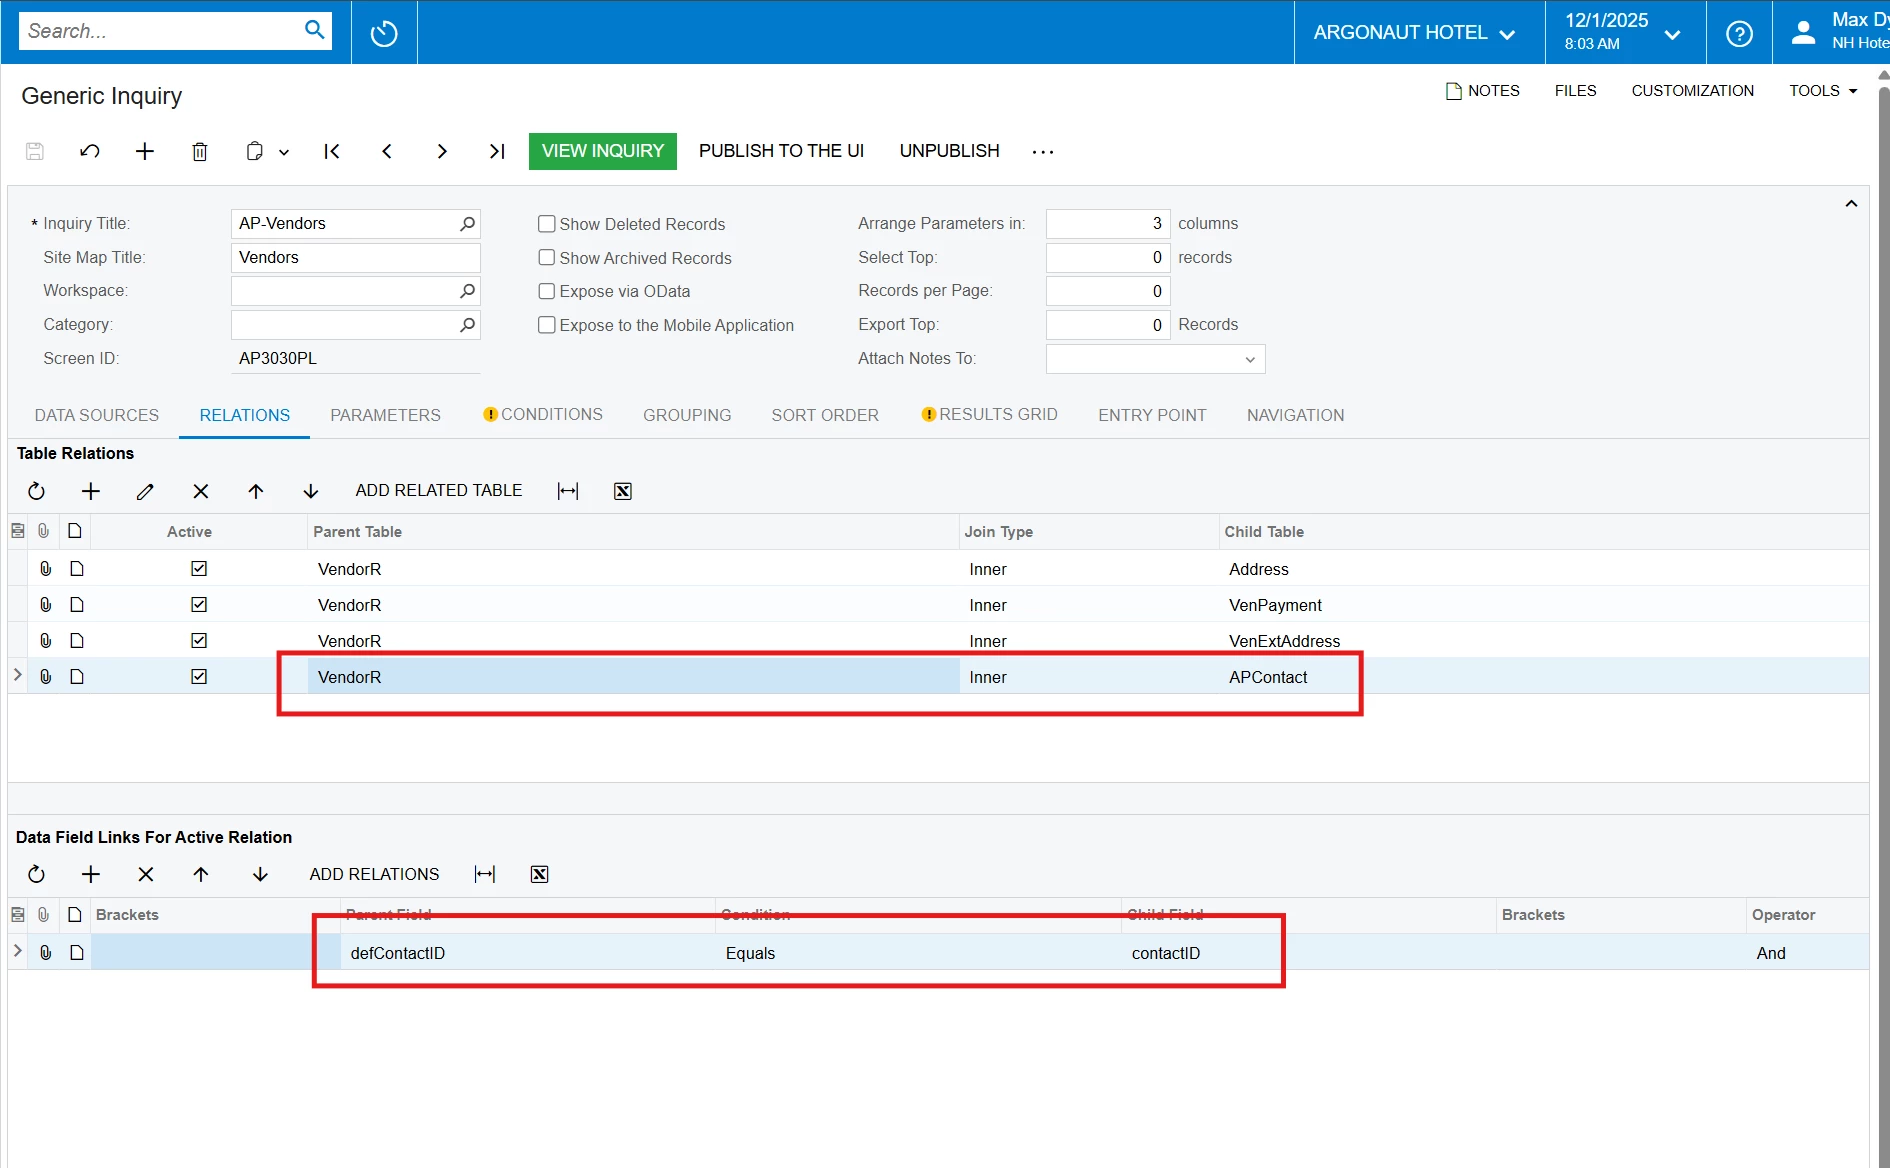
Task: Toggle Show Archived Records checkbox
Action: point(547,258)
